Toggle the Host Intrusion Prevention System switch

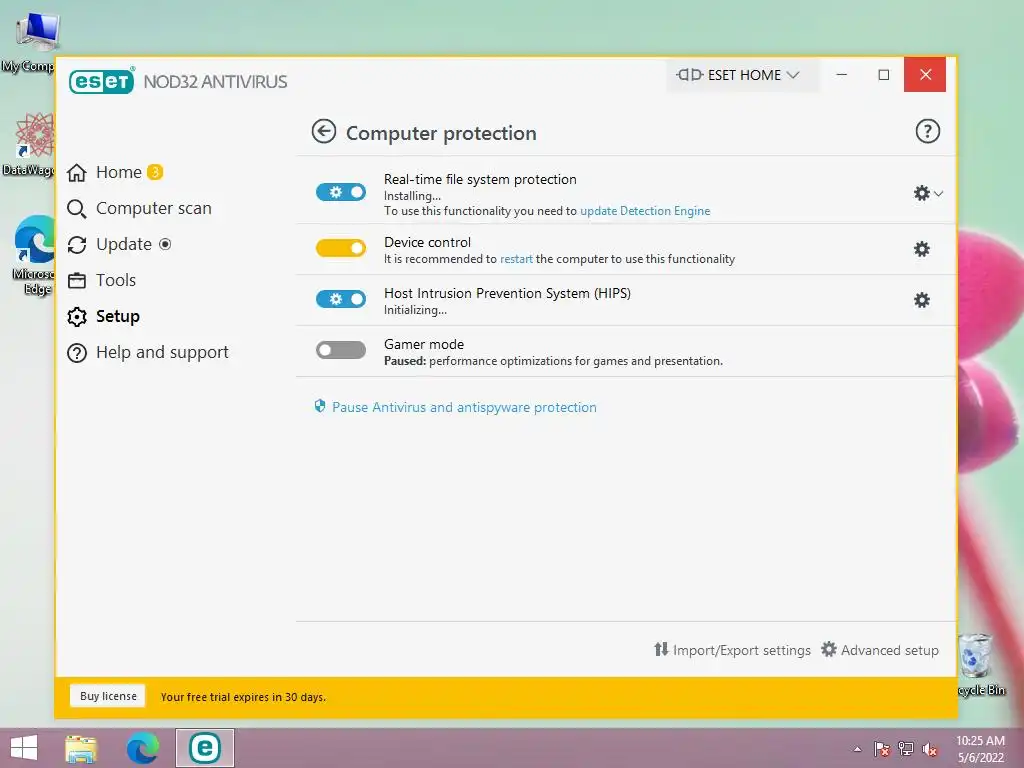[x=341, y=299]
